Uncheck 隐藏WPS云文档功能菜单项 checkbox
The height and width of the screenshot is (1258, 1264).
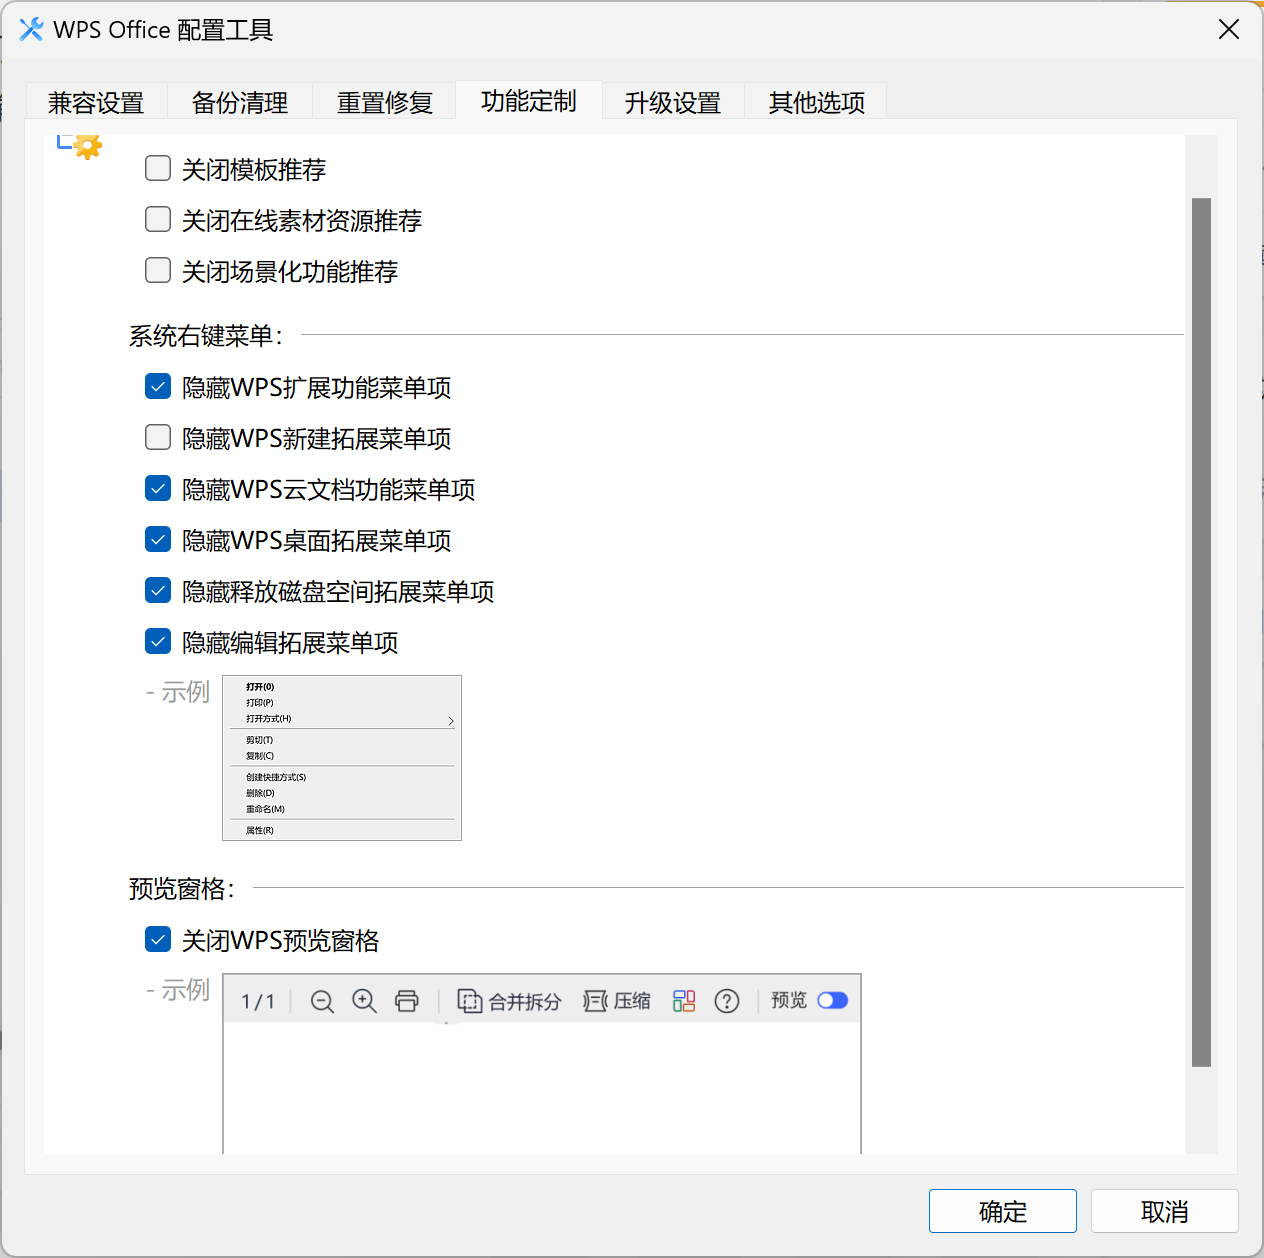(x=158, y=488)
